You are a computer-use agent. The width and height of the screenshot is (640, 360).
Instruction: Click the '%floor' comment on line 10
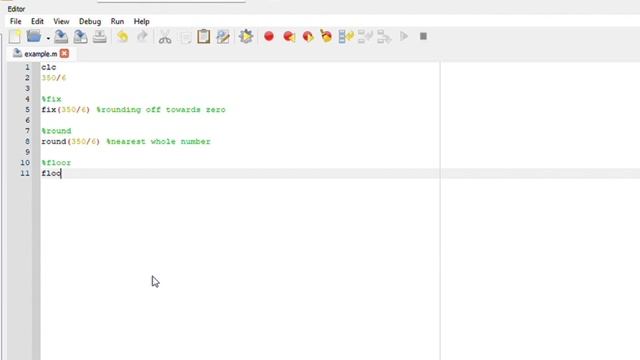[56, 163]
